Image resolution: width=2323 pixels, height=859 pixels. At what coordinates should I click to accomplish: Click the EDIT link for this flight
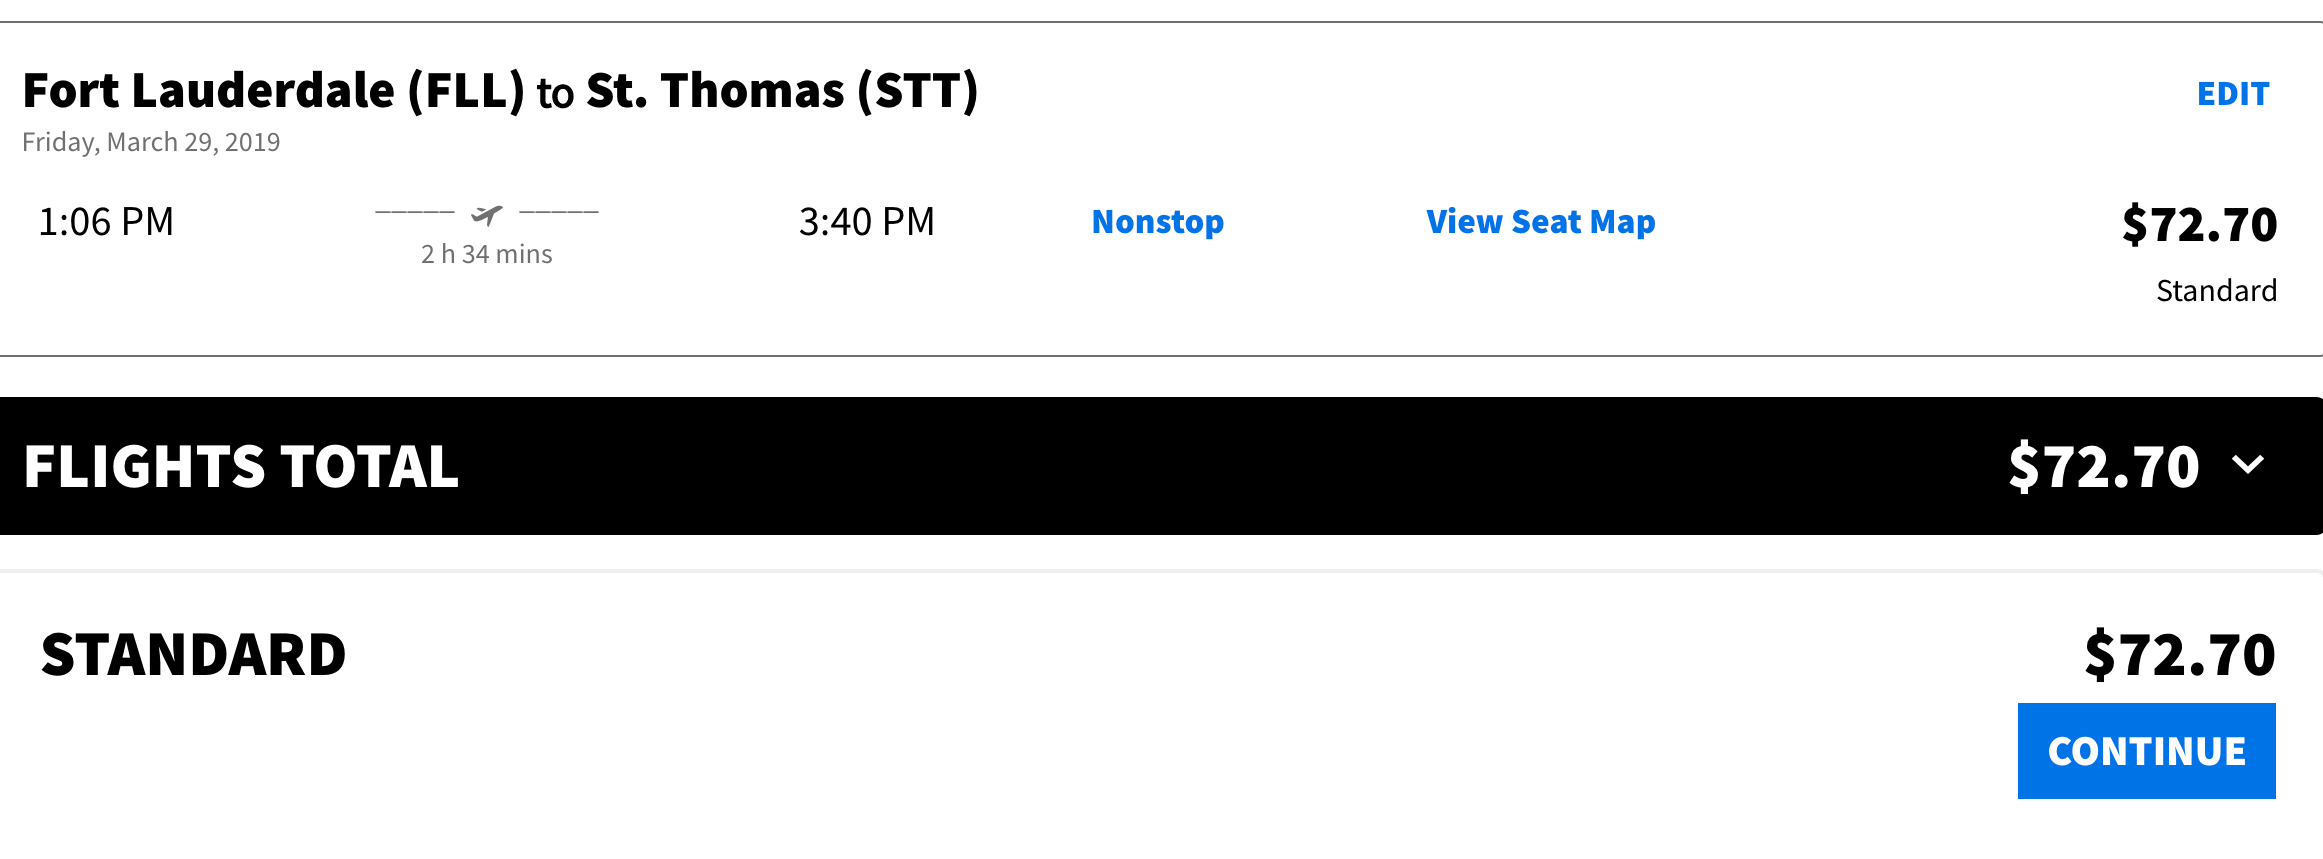2233,94
